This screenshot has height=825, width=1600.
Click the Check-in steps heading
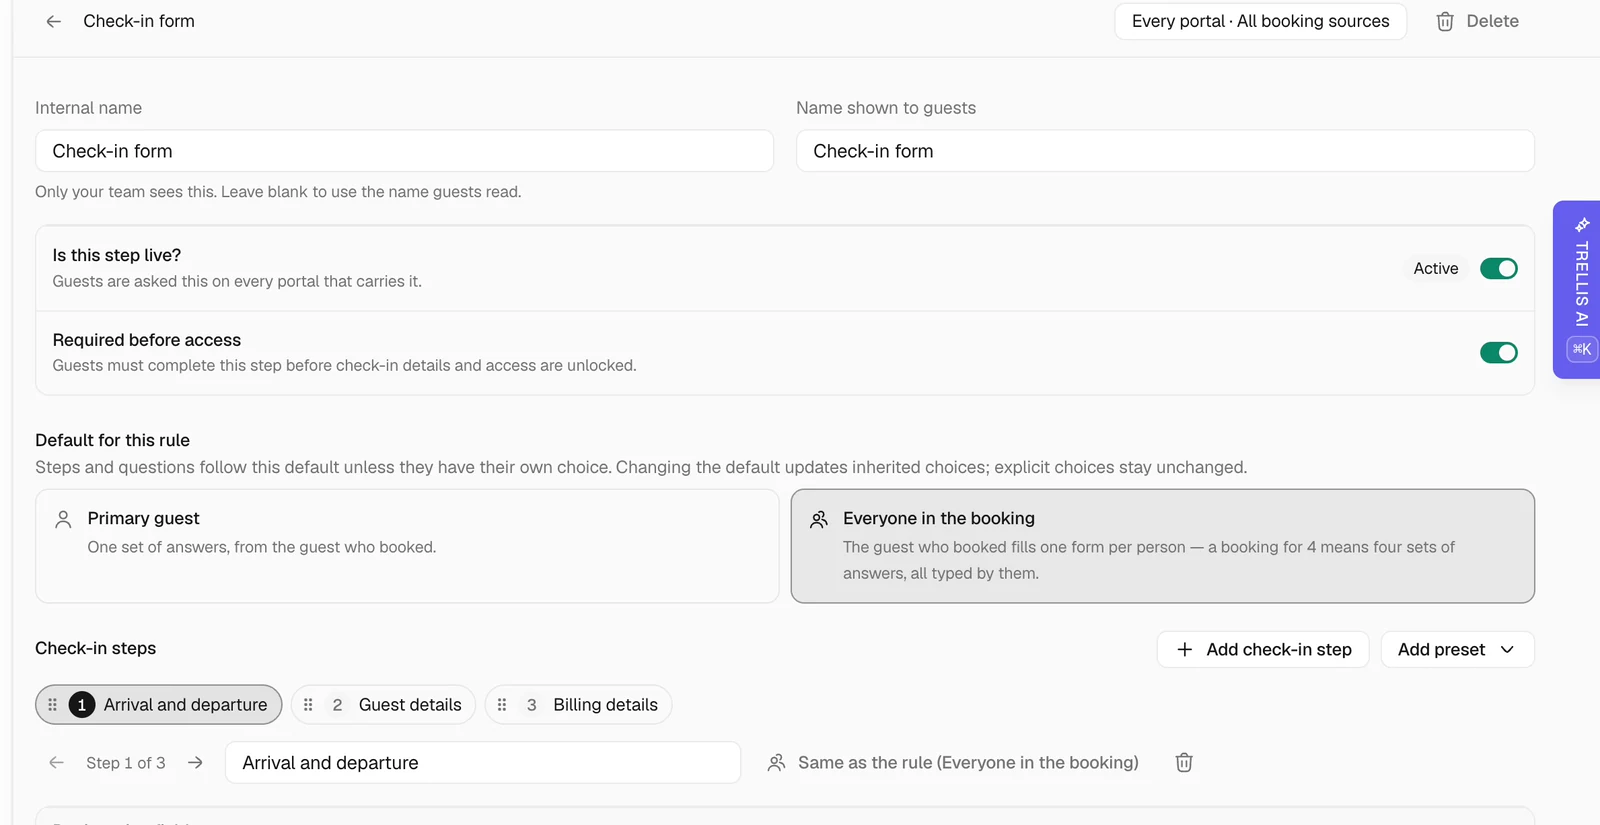[96, 648]
